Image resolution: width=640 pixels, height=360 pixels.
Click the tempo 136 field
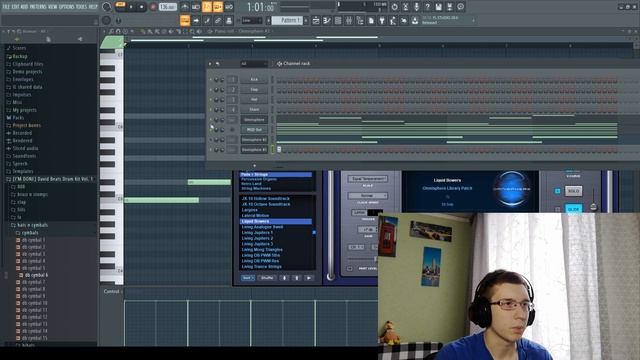(x=167, y=7)
